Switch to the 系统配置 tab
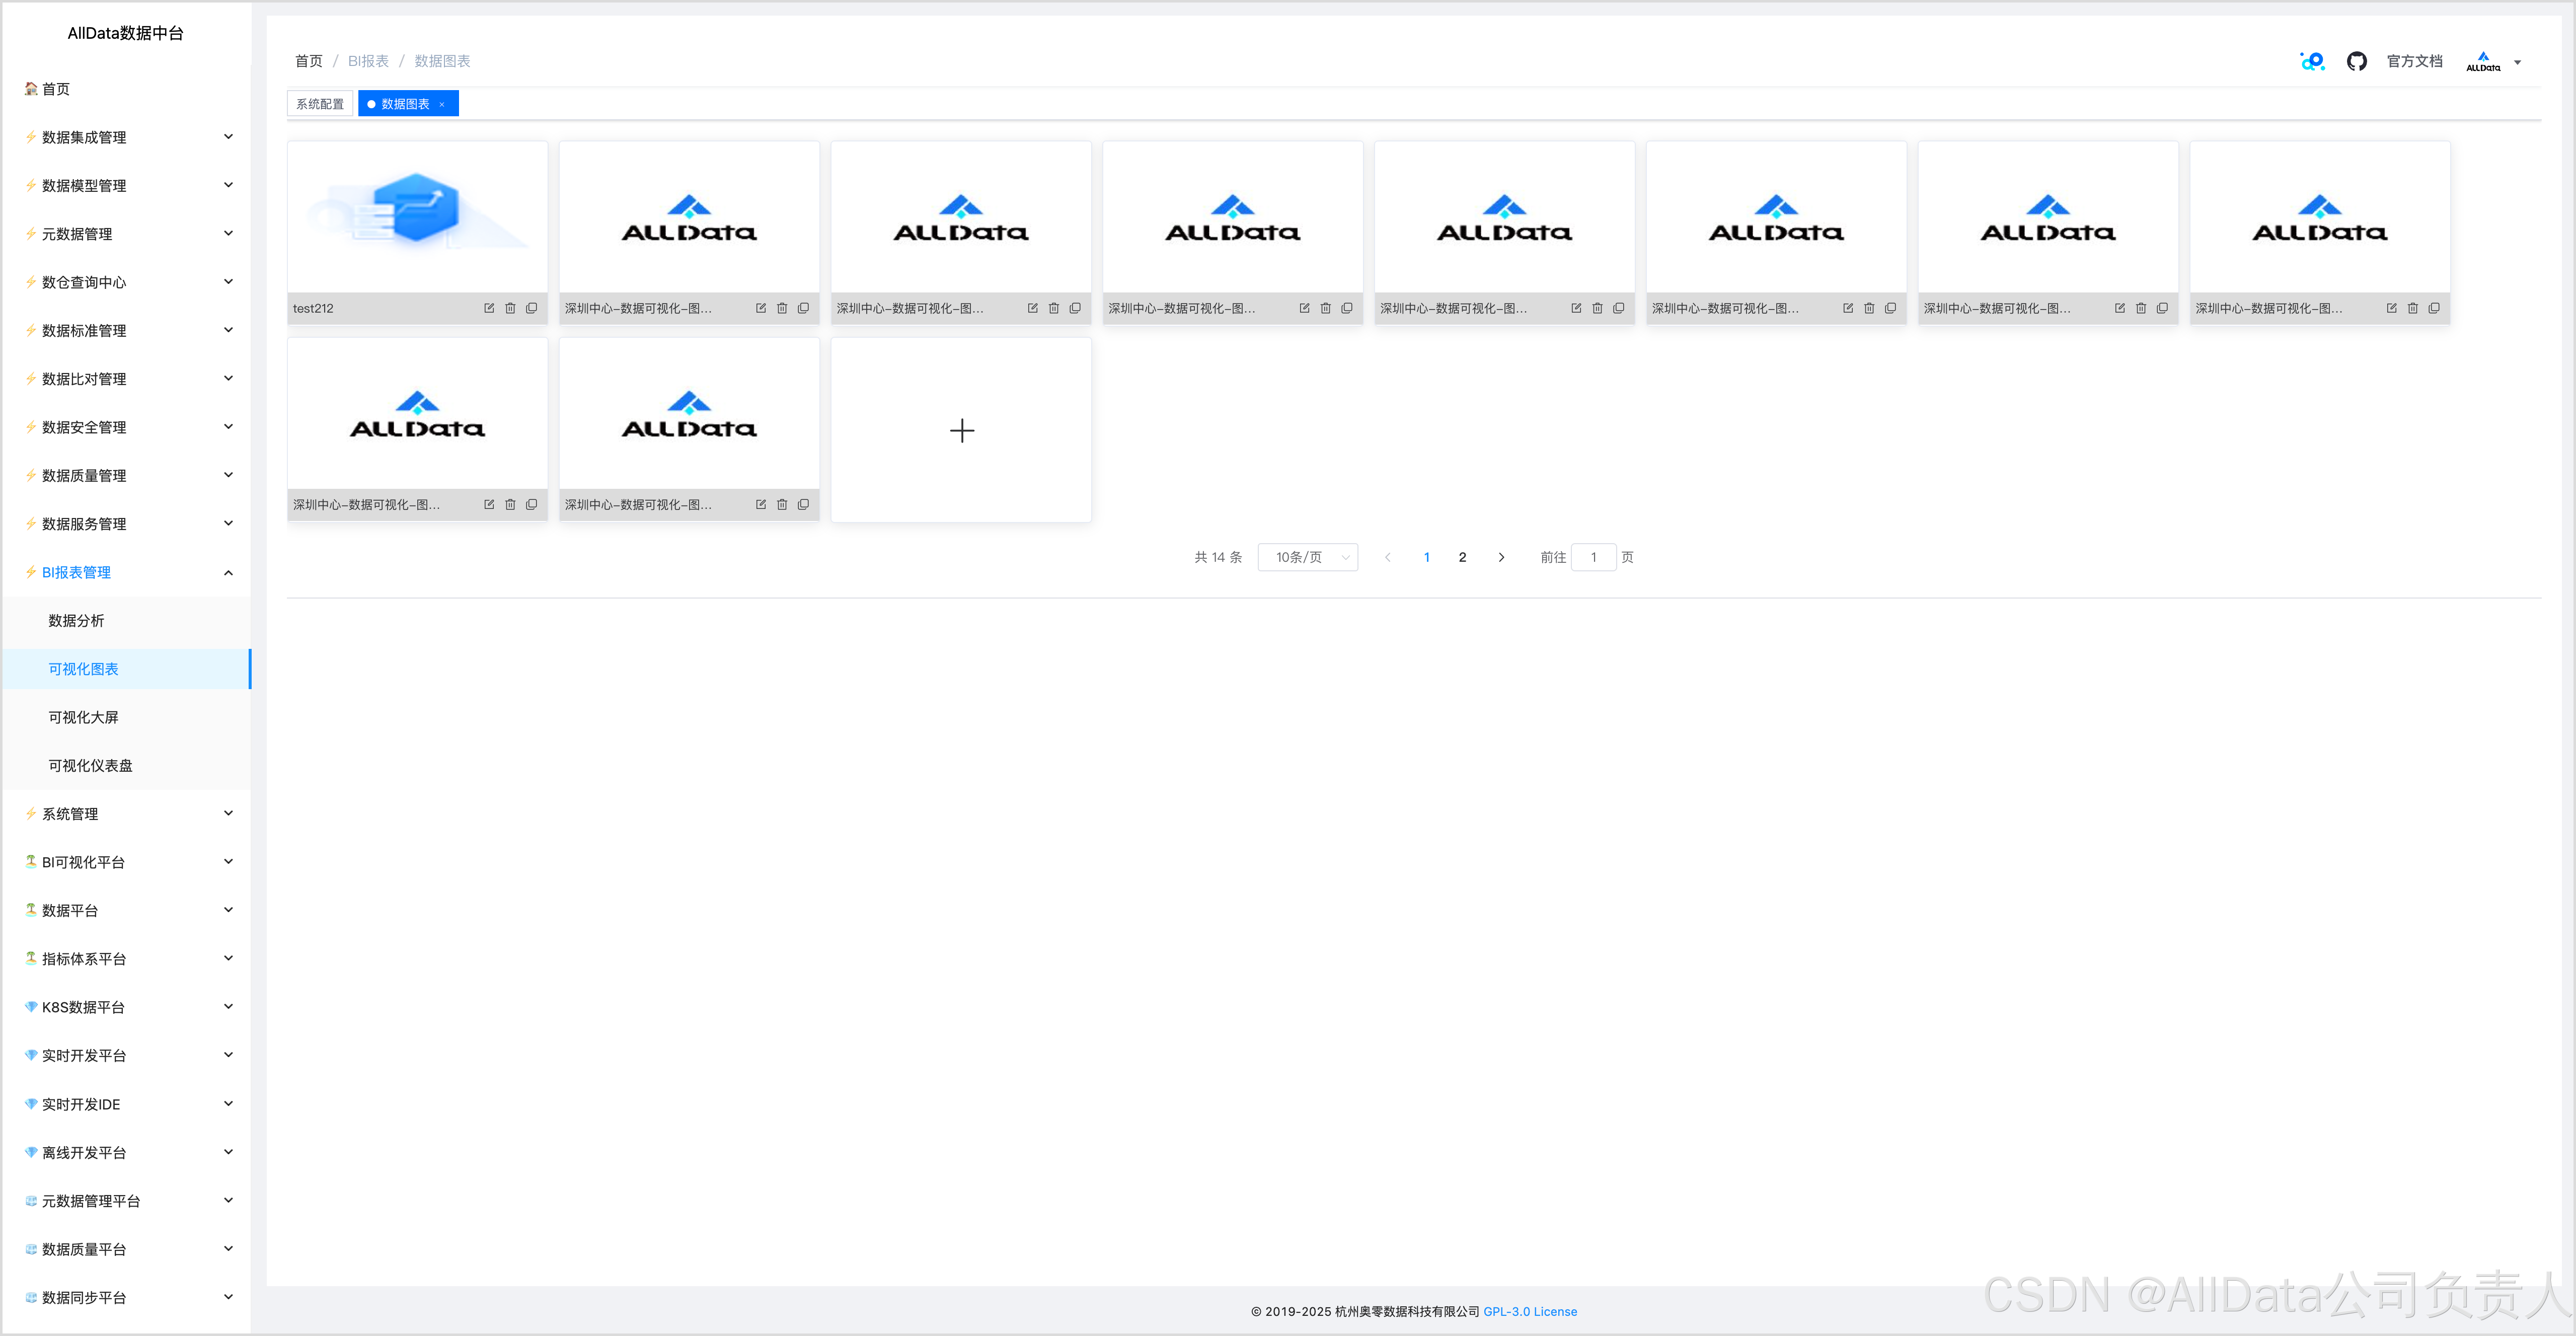 pyautogui.click(x=320, y=104)
